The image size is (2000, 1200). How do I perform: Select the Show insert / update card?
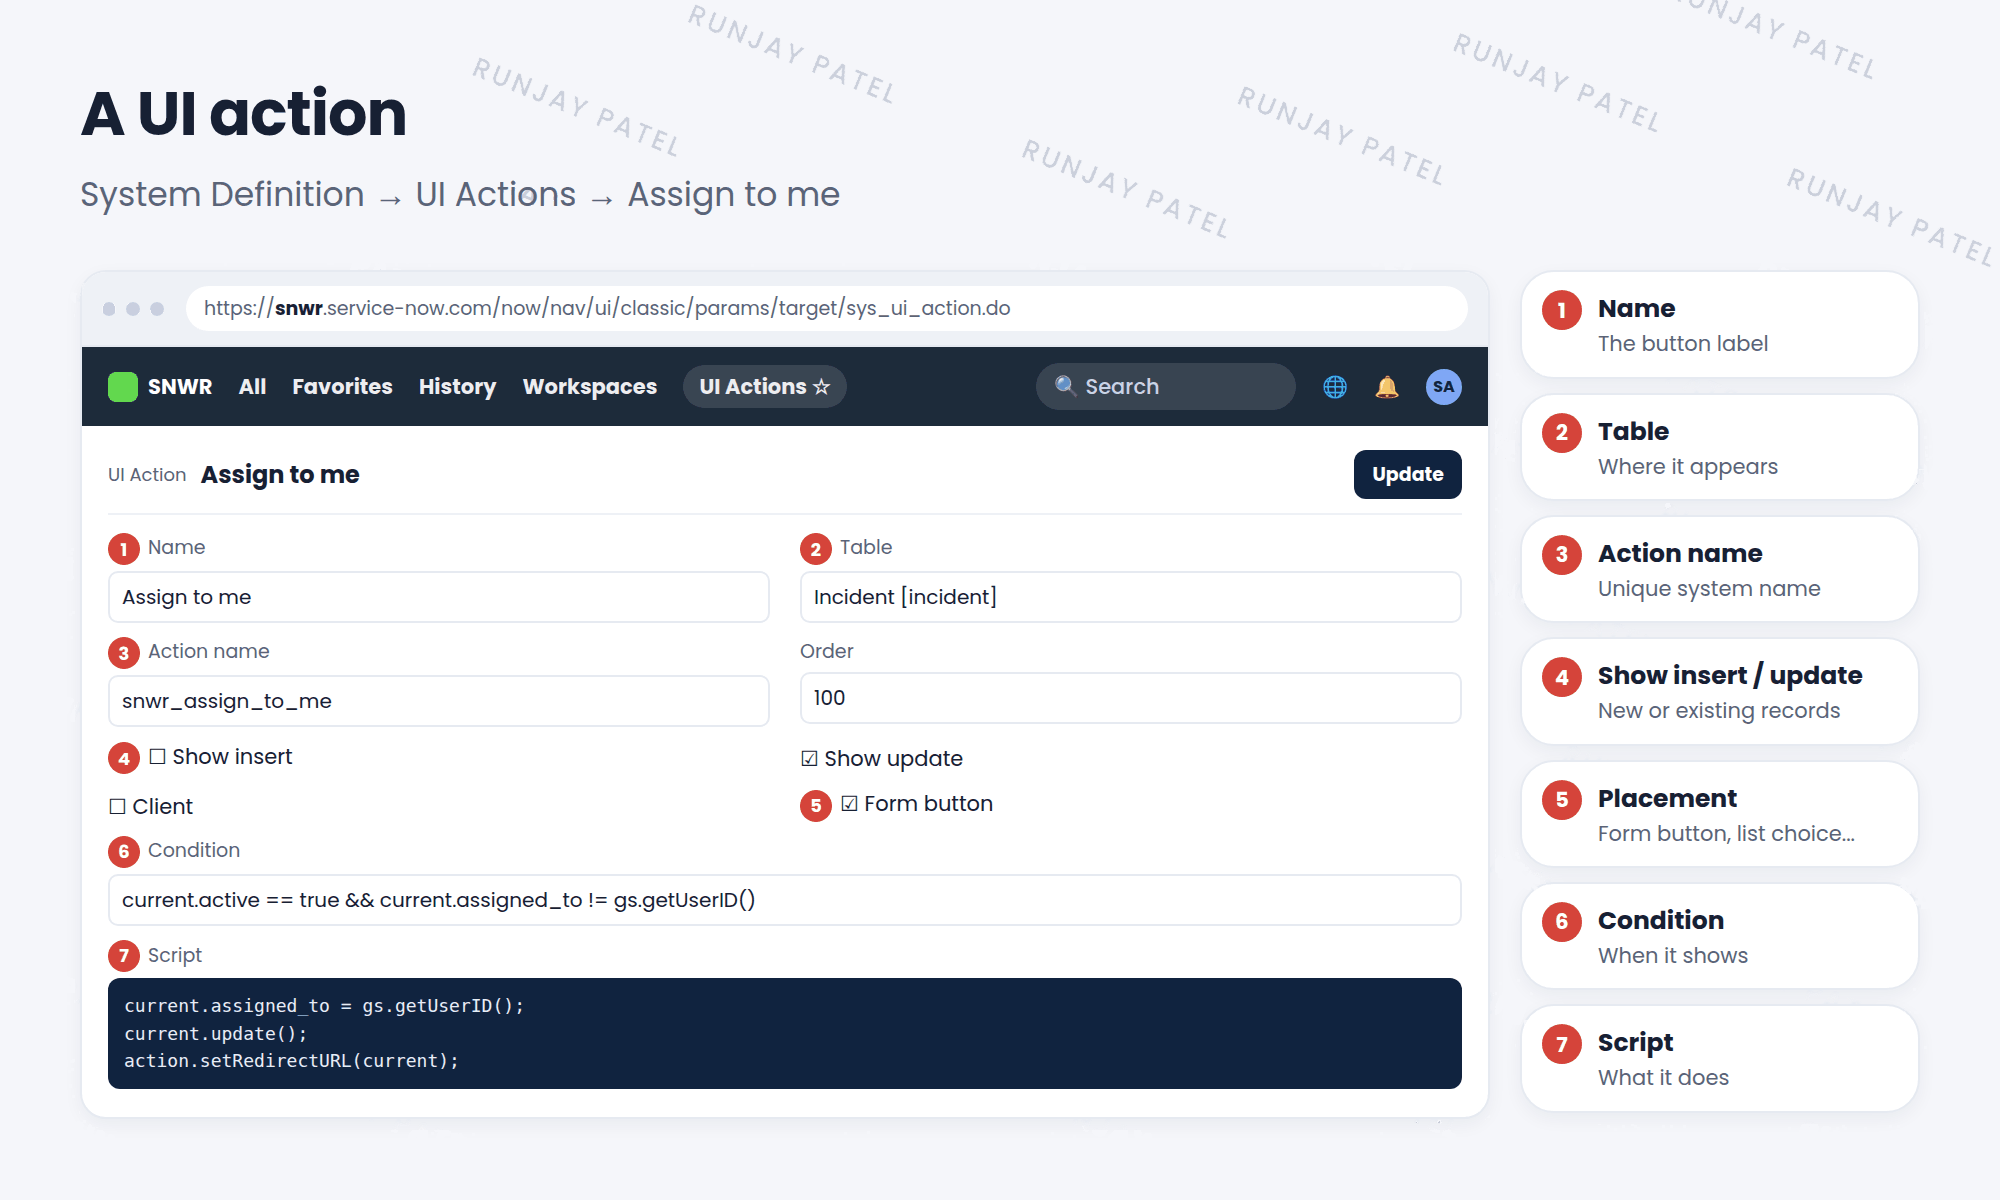point(1719,692)
